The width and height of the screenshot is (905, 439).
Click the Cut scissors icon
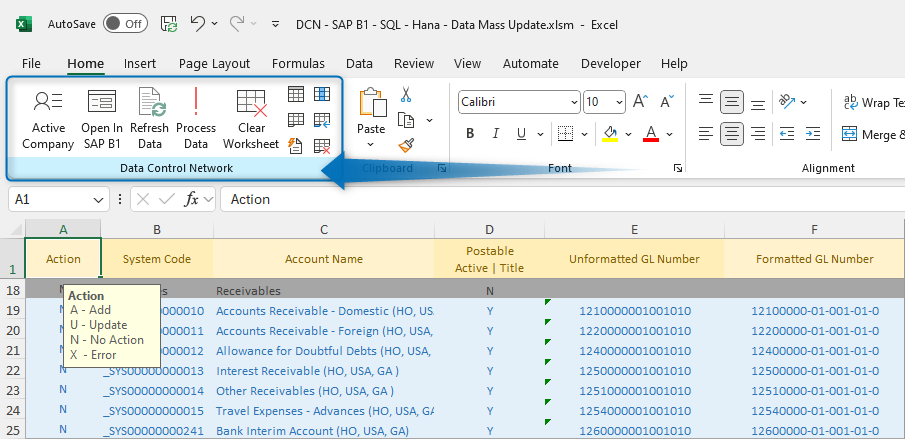[406, 95]
